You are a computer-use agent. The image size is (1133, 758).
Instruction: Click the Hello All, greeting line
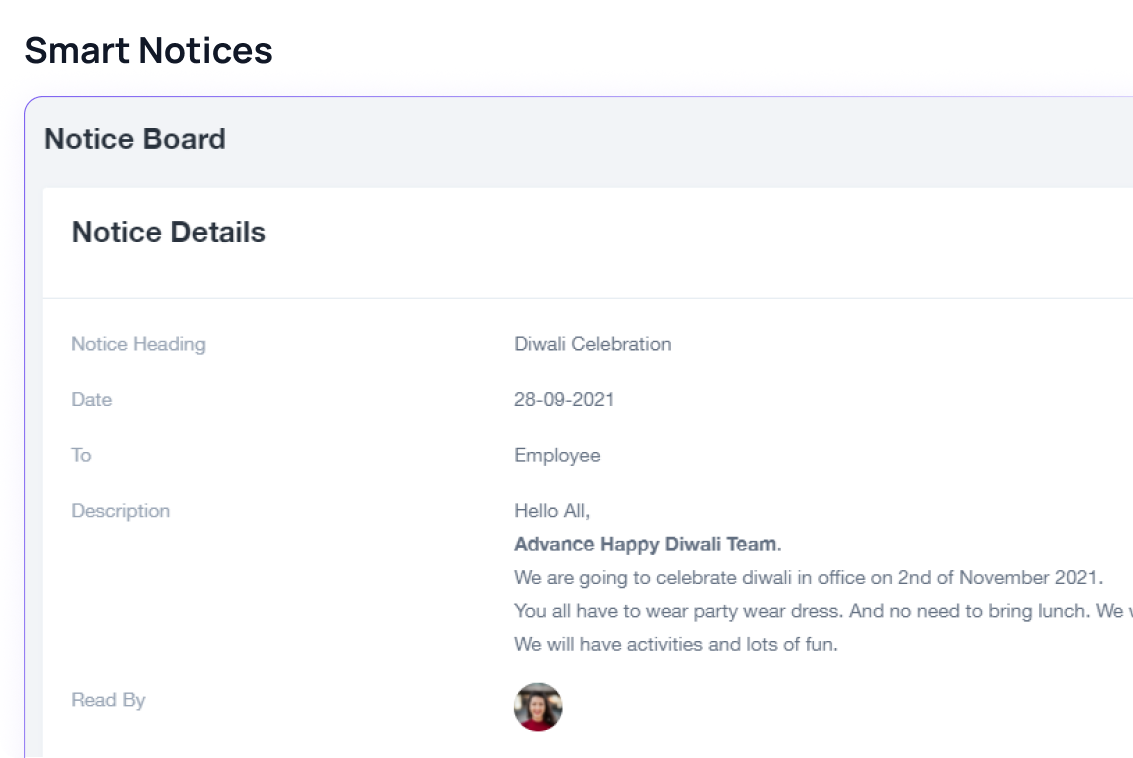tap(552, 511)
